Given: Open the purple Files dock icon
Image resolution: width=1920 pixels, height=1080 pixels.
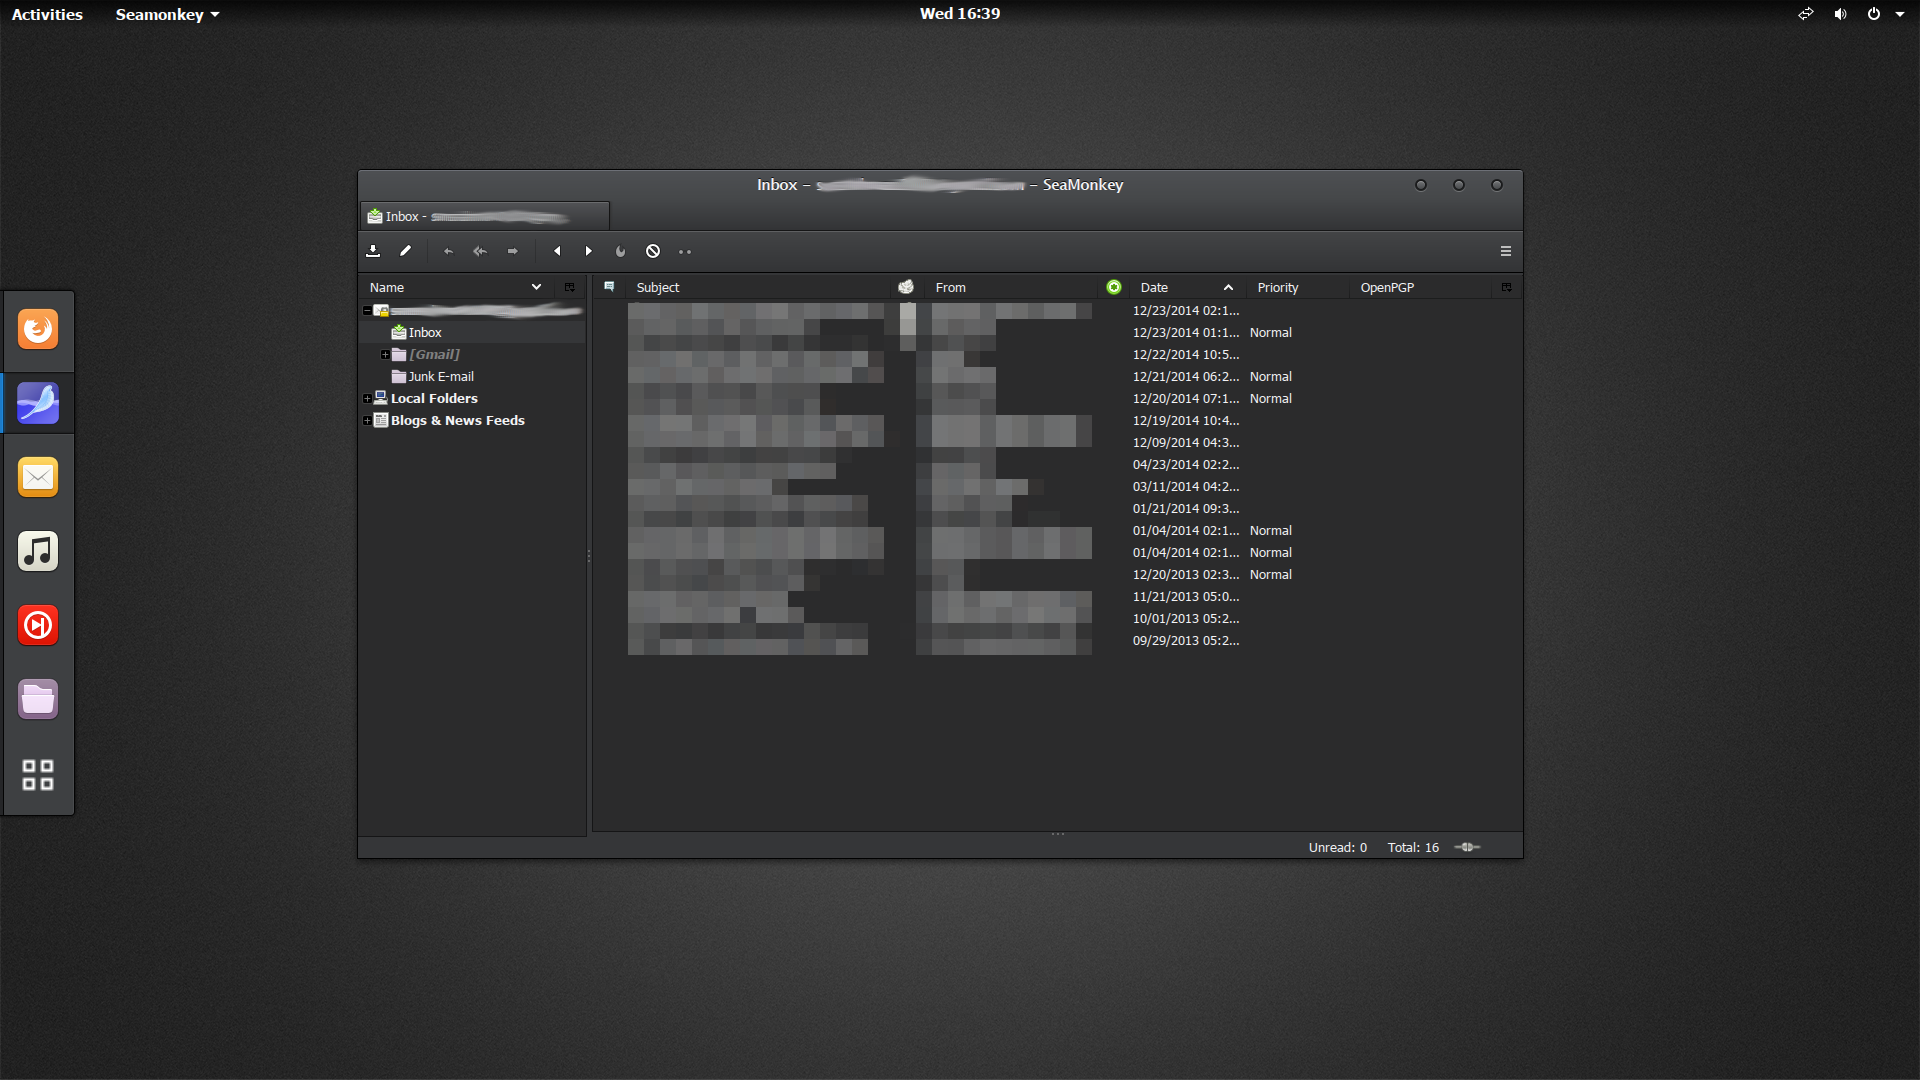Looking at the screenshot, I should 38,699.
